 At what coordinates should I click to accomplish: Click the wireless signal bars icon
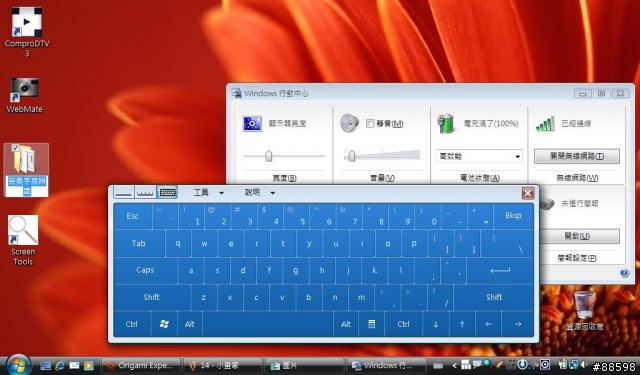click(x=544, y=124)
